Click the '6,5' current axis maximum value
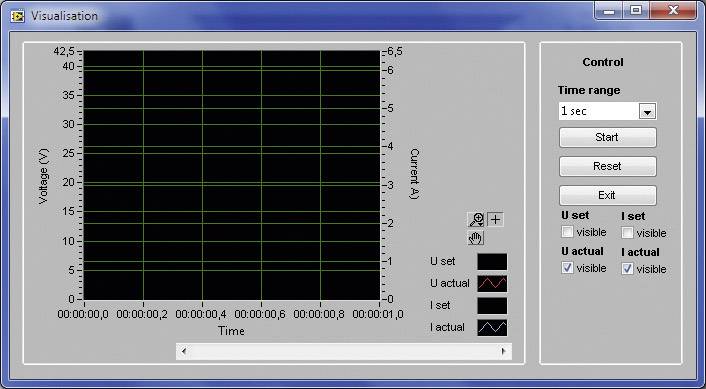The height and width of the screenshot is (389, 706). (x=394, y=52)
